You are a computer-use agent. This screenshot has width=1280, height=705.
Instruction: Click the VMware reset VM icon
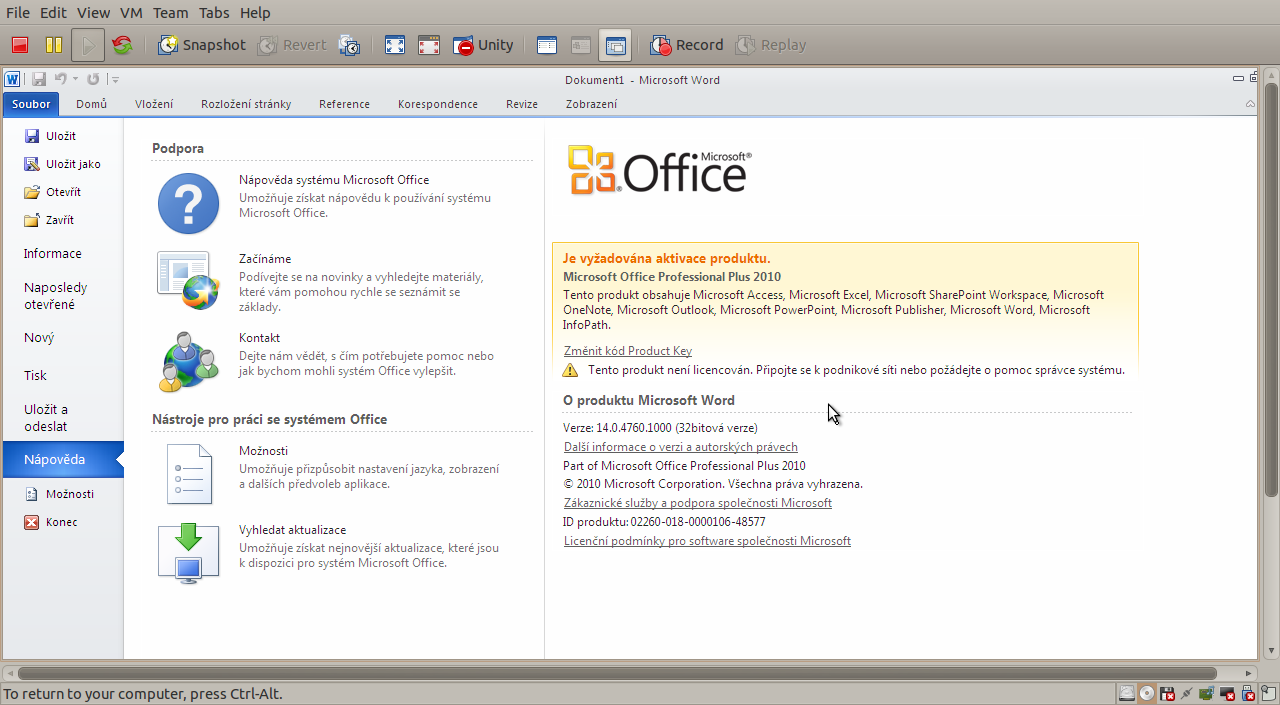click(122, 45)
